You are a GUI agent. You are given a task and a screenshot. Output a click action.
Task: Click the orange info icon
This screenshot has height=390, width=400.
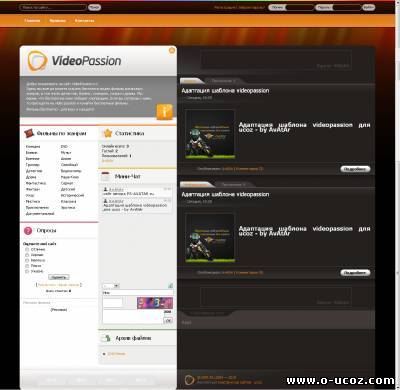coord(165,111)
